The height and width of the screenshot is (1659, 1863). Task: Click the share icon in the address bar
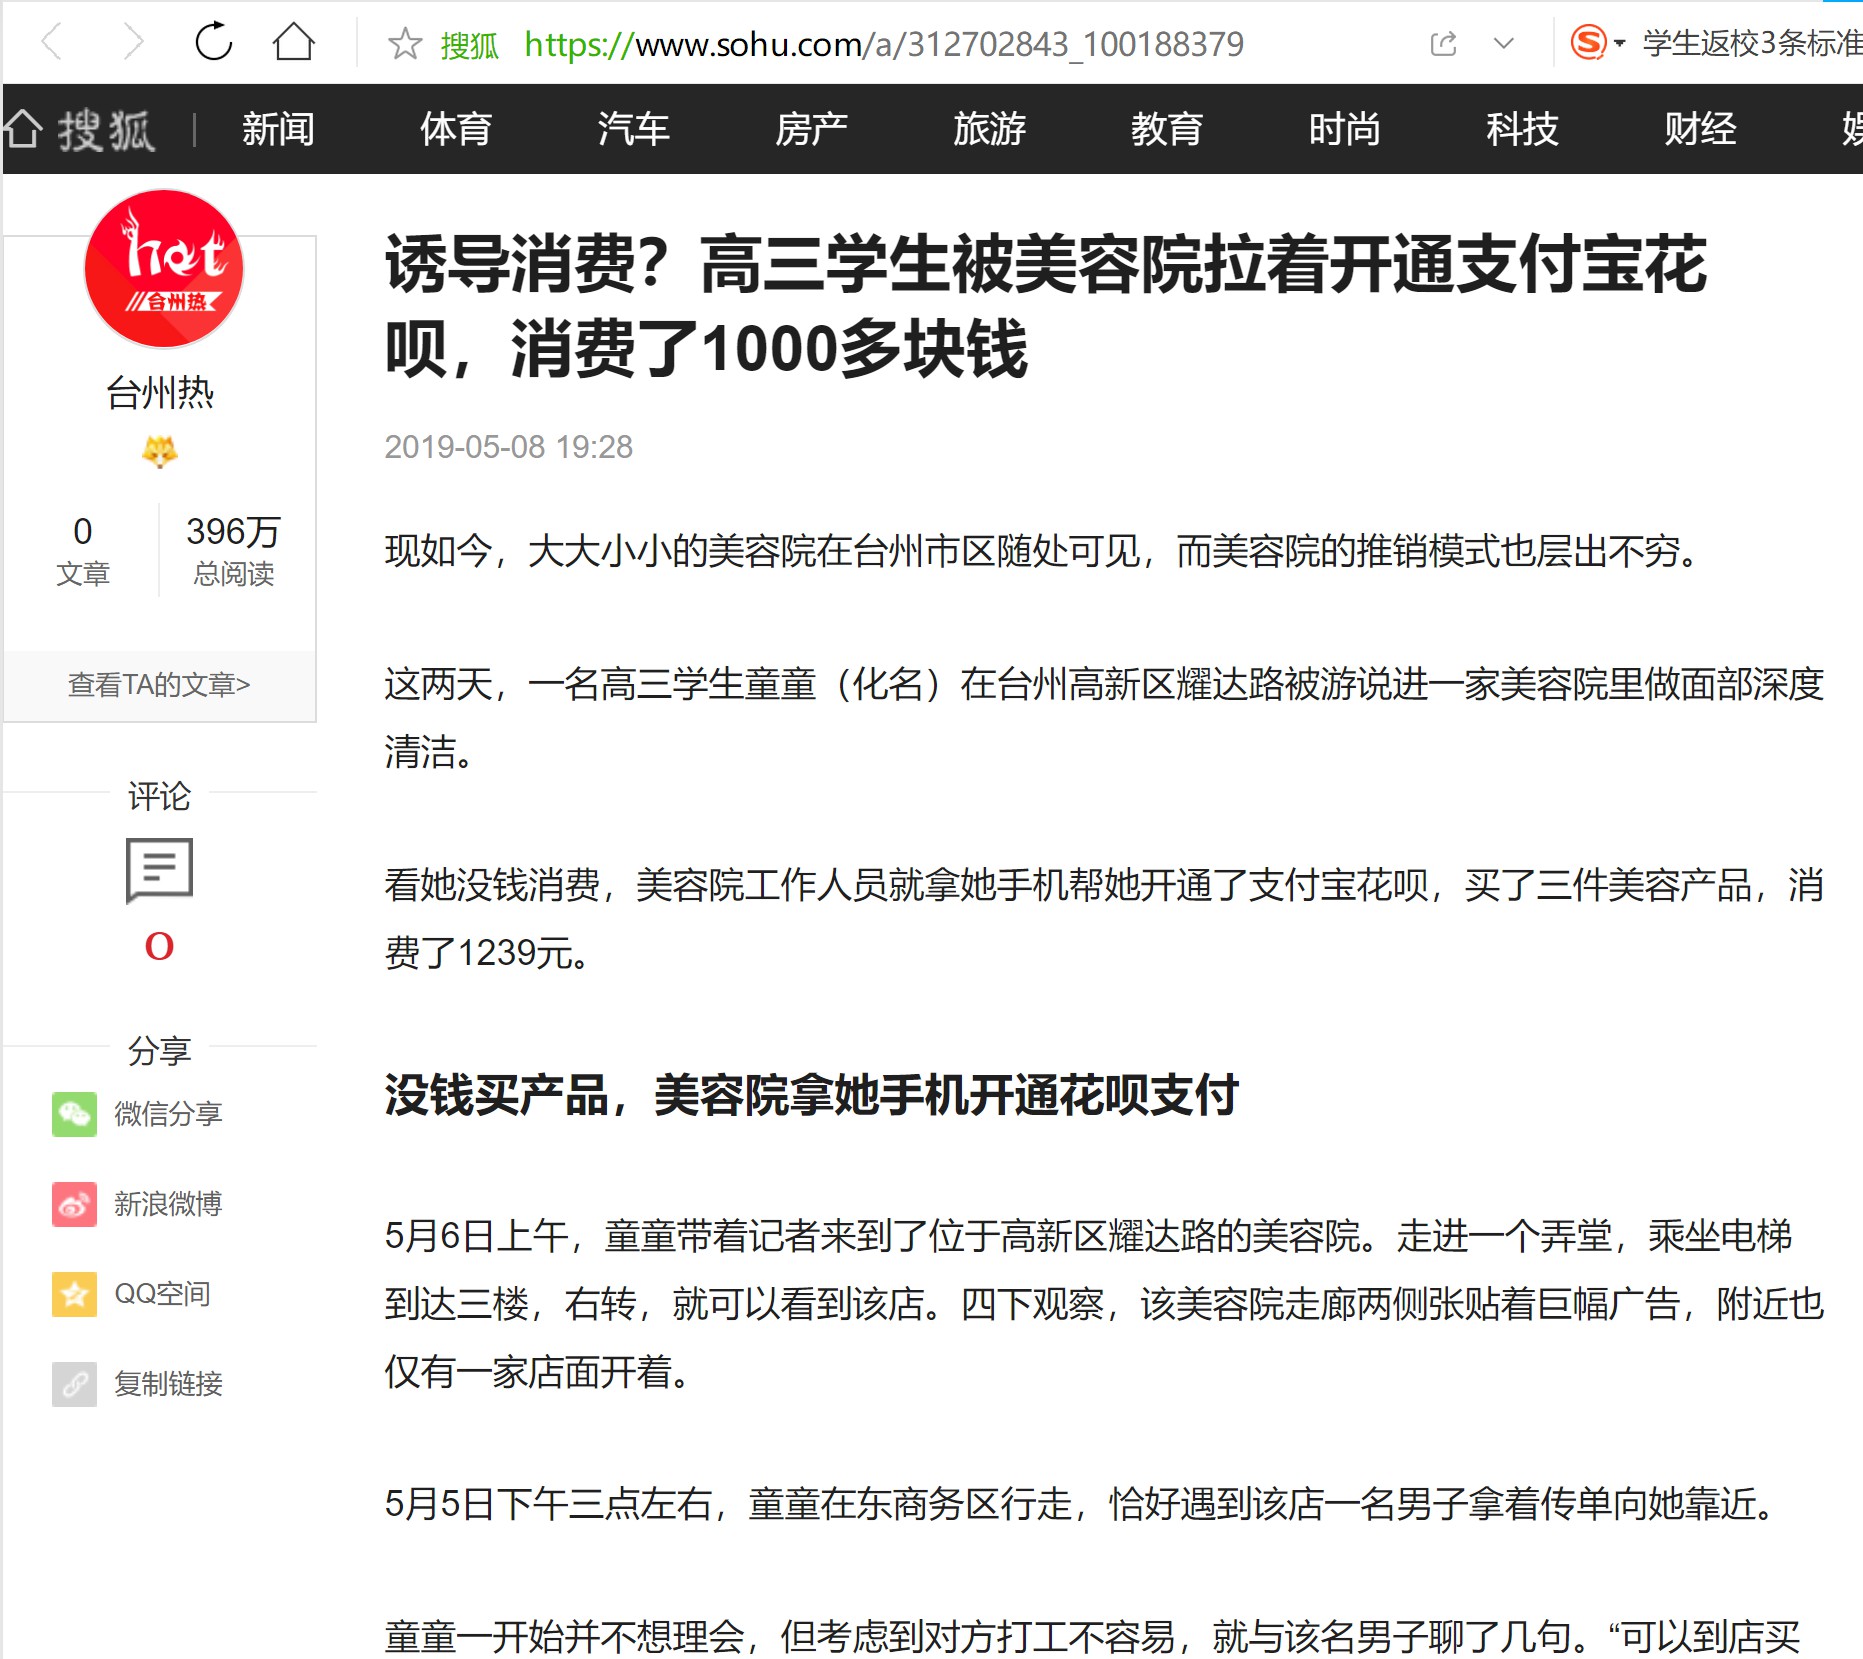tap(1443, 44)
